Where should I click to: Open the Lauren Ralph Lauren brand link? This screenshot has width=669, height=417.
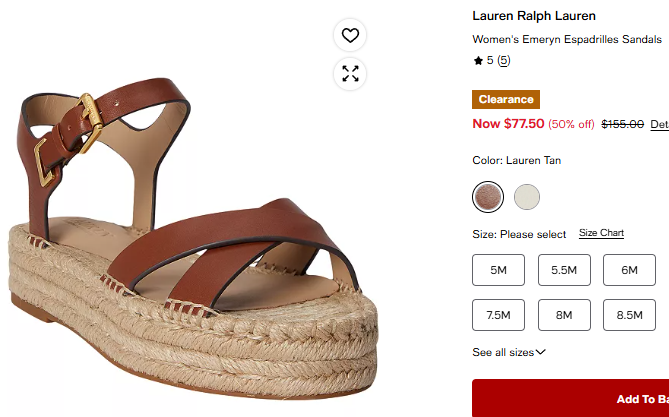[x=534, y=16]
